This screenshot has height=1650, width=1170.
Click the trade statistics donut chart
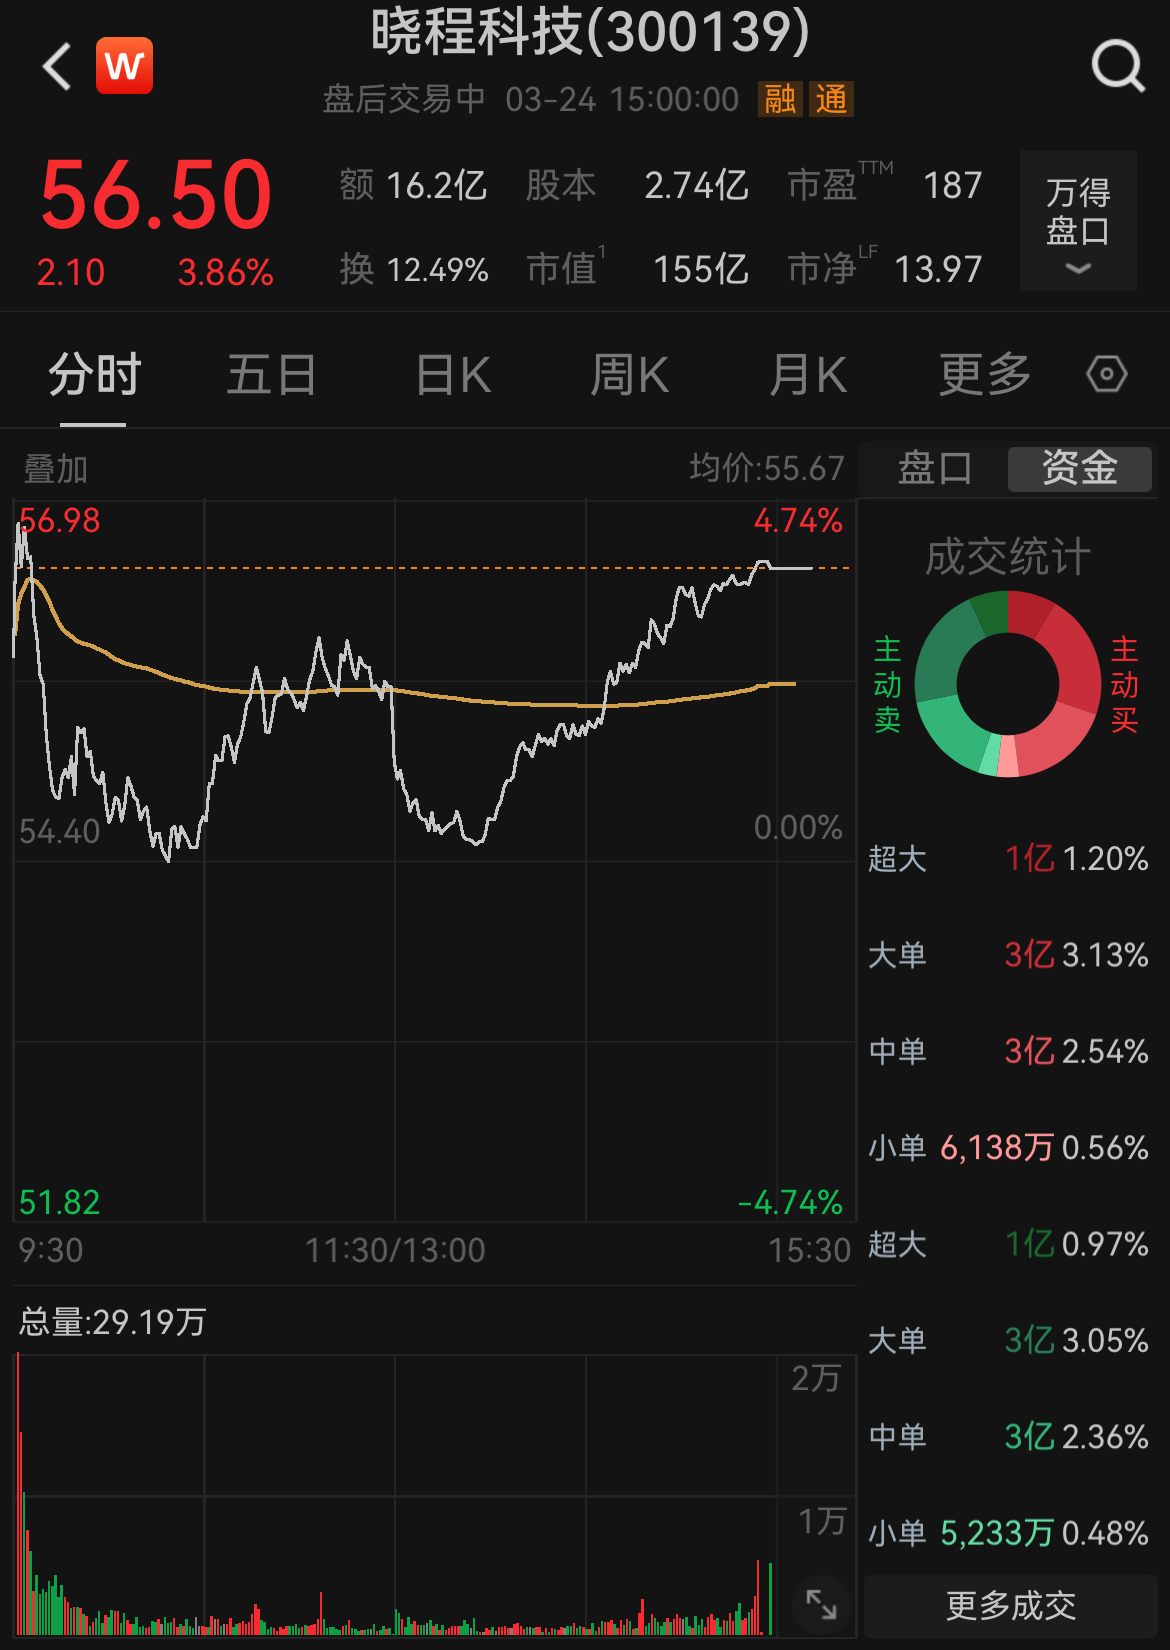1007,685
